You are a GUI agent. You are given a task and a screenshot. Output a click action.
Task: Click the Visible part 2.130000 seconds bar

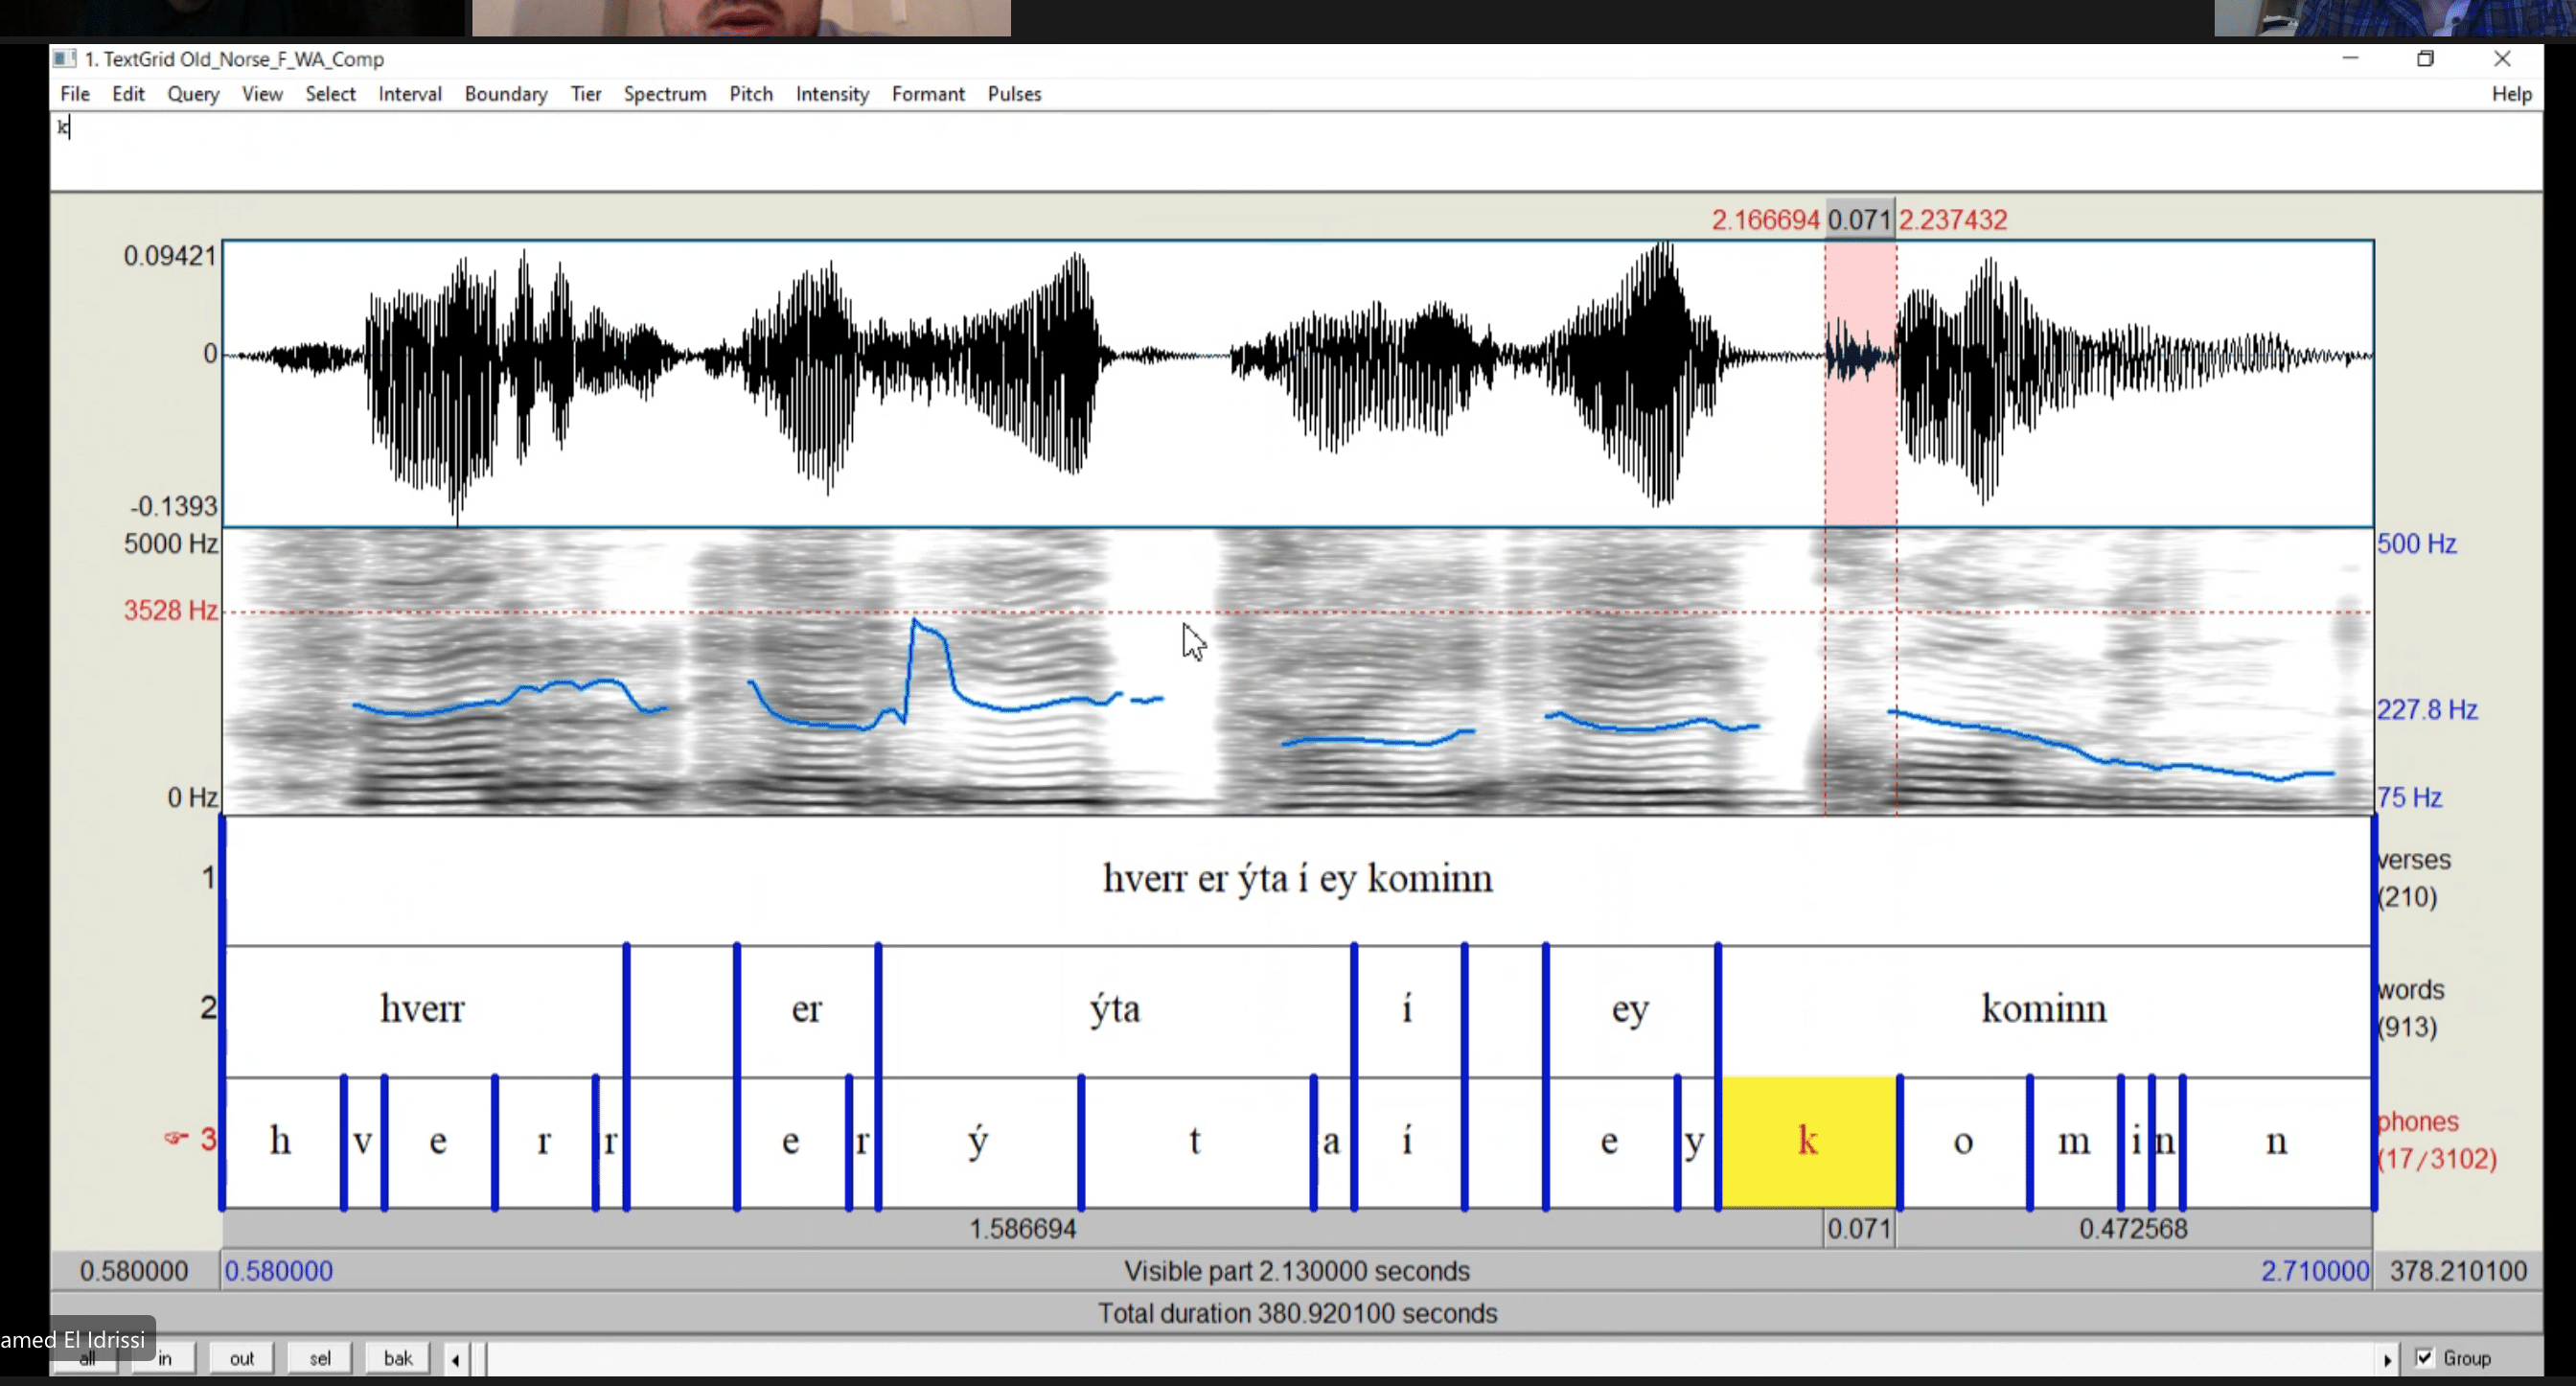coord(1297,1270)
